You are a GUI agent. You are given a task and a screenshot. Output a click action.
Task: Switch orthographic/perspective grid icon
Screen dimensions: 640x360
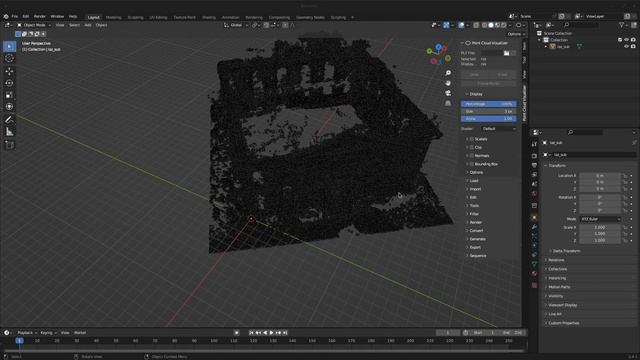(448, 104)
